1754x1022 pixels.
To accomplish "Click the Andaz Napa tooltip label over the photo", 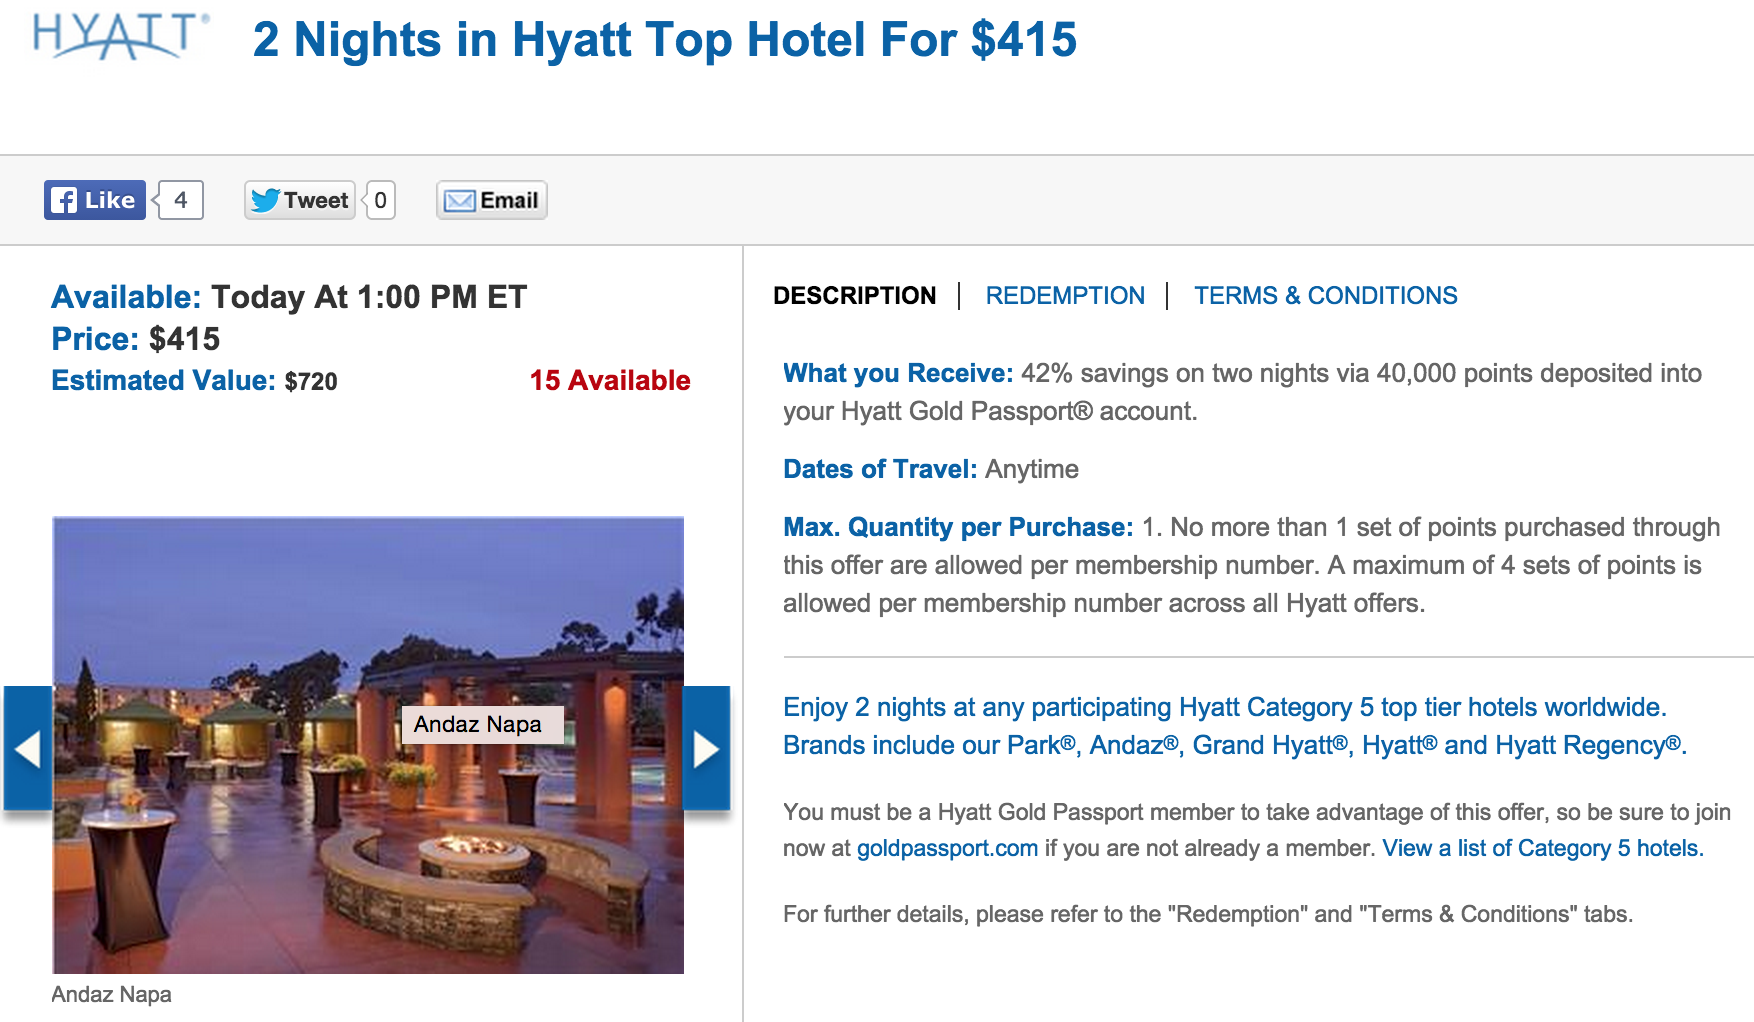I will pos(478,724).
